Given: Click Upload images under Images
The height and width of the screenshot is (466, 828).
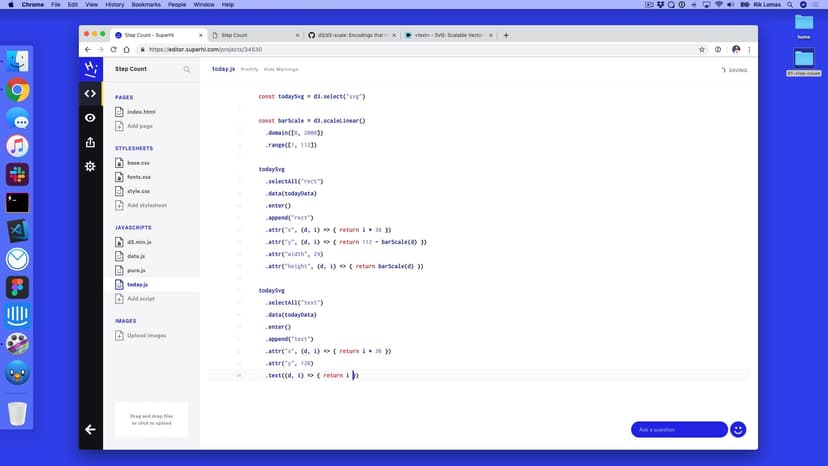Looking at the screenshot, I should 146,335.
